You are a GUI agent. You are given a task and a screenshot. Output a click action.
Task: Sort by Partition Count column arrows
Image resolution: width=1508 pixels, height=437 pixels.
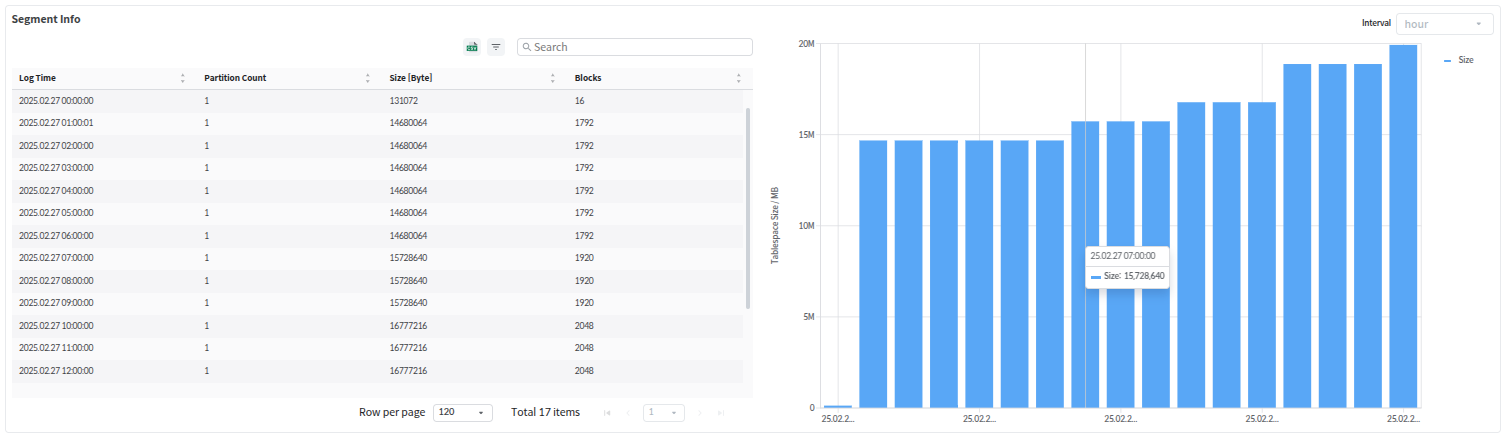point(368,78)
